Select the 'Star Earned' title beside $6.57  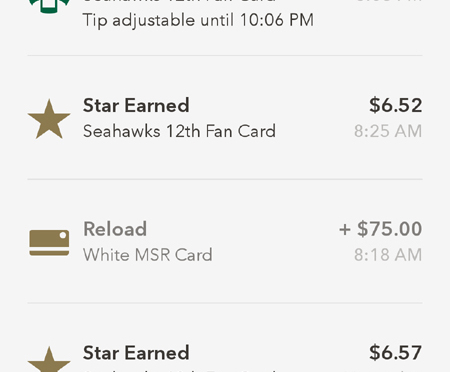coord(136,353)
